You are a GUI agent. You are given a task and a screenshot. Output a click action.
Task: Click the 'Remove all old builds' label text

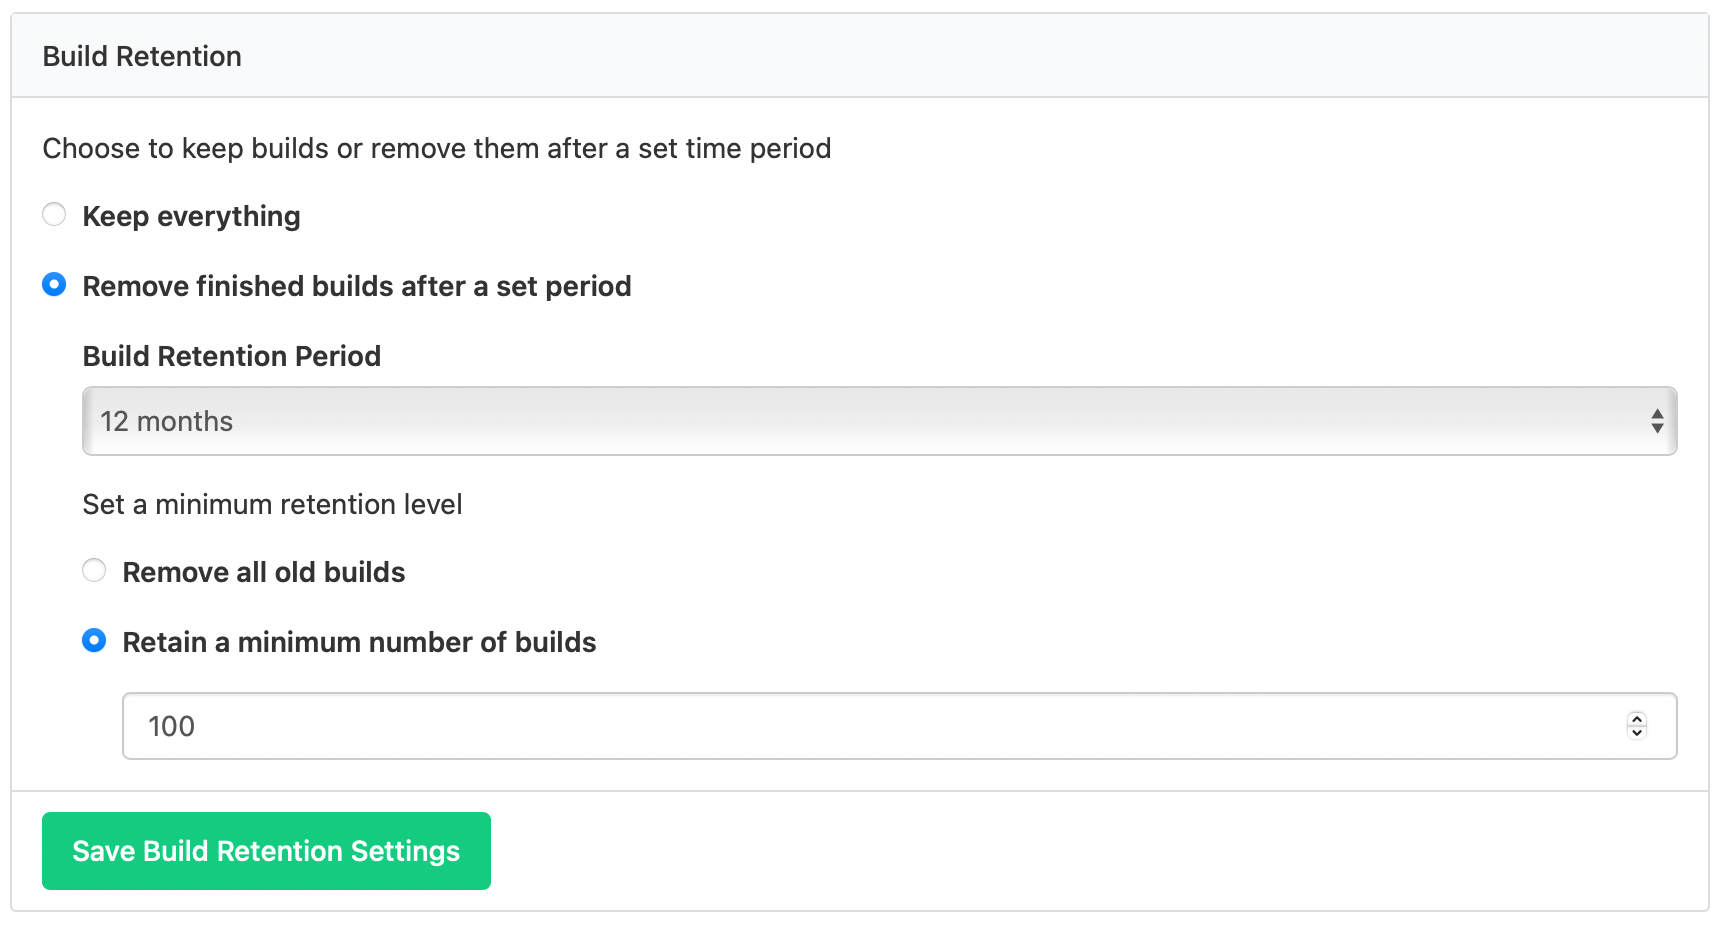[263, 572]
